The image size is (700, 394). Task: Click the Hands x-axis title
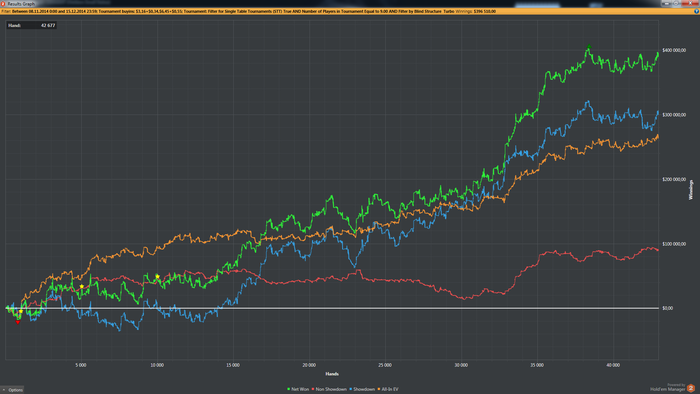click(x=332, y=374)
